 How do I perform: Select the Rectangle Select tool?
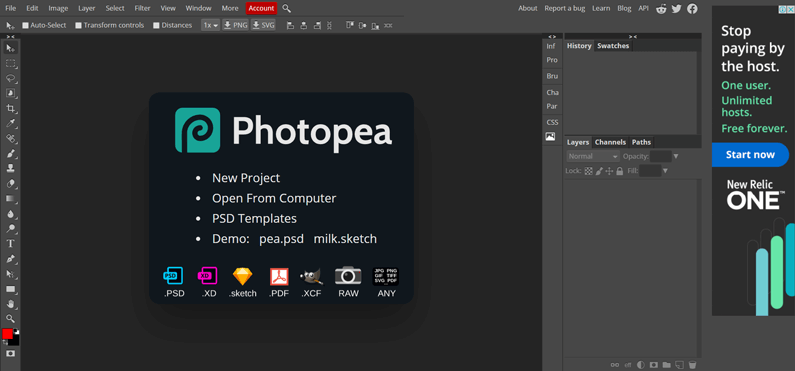pyautogui.click(x=10, y=63)
